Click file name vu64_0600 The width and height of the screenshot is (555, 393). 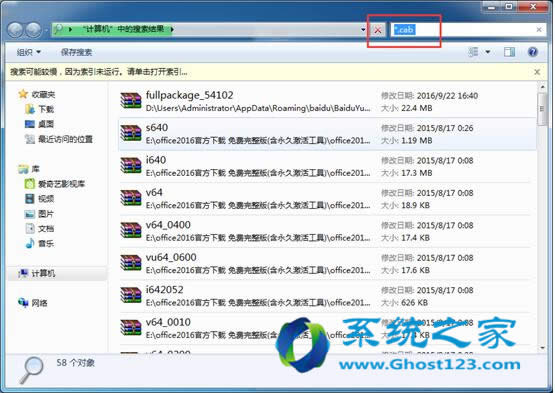171,257
